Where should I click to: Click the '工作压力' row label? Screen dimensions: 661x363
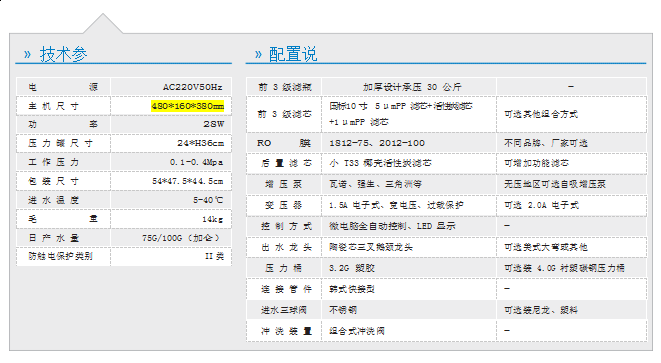(x=54, y=162)
